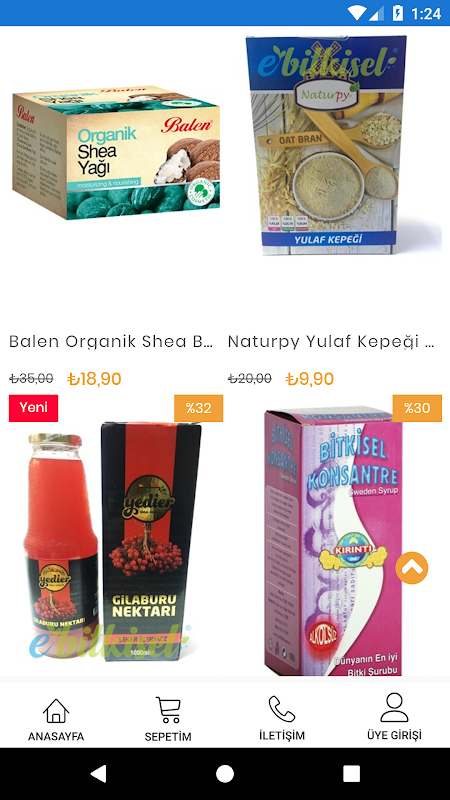450x800 pixels.
Task: Tap the ₺18,90 discounted price
Action: (x=94, y=379)
